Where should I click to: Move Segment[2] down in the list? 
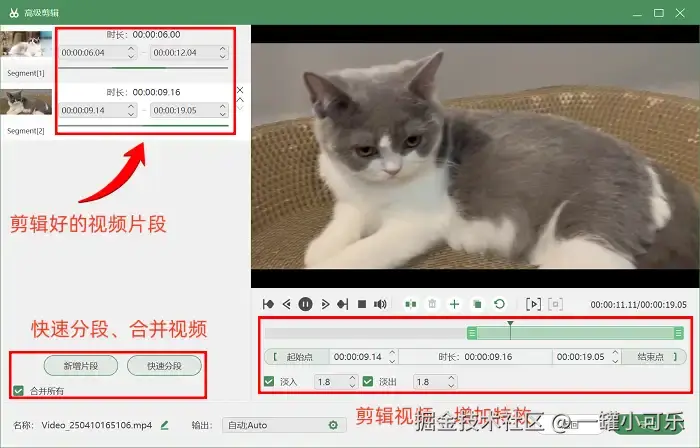(x=240, y=108)
